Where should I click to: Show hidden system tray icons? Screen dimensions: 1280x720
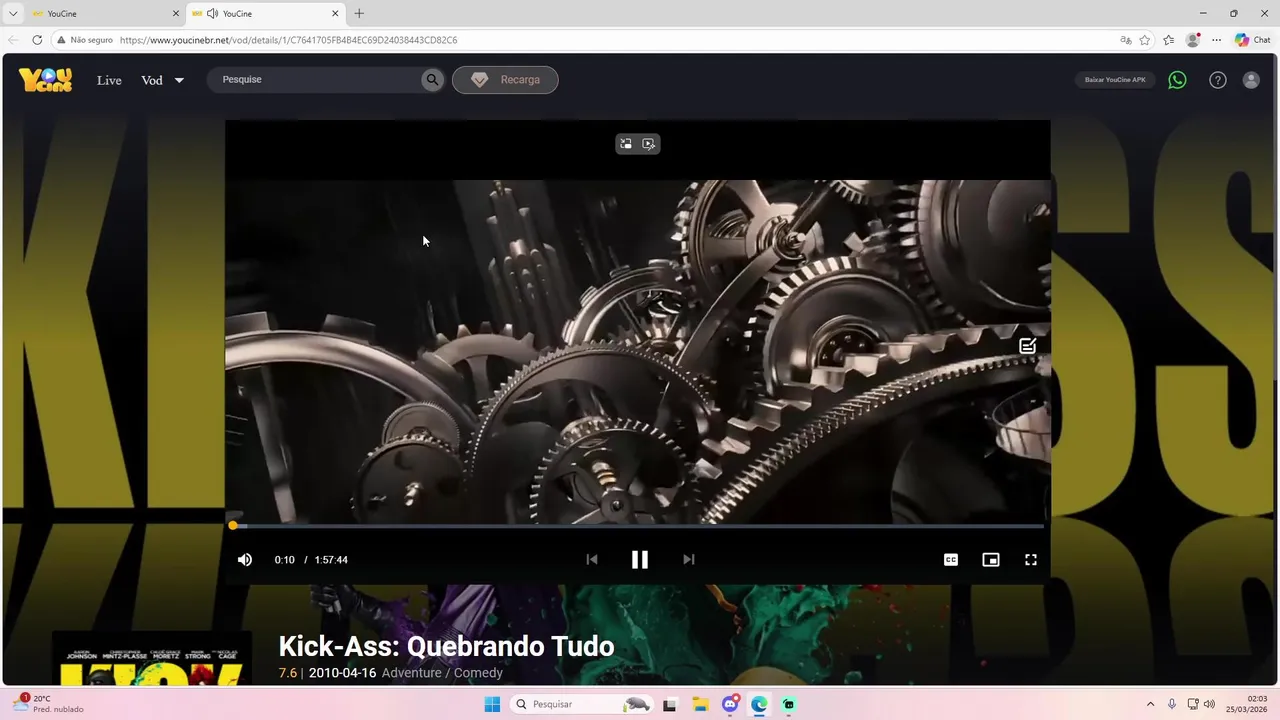pyautogui.click(x=1150, y=705)
